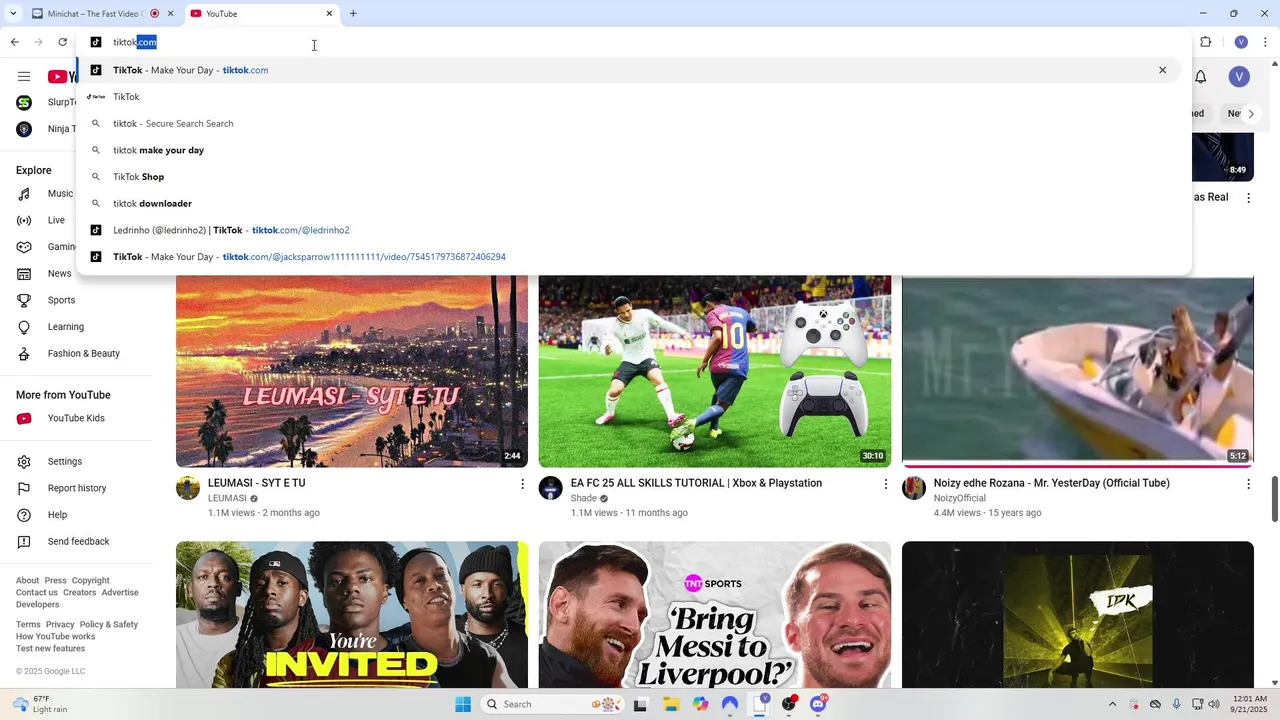Click the taskbar Search box
Screen dimensions: 1280x720
pyautogui.click(x=550, y=704)
